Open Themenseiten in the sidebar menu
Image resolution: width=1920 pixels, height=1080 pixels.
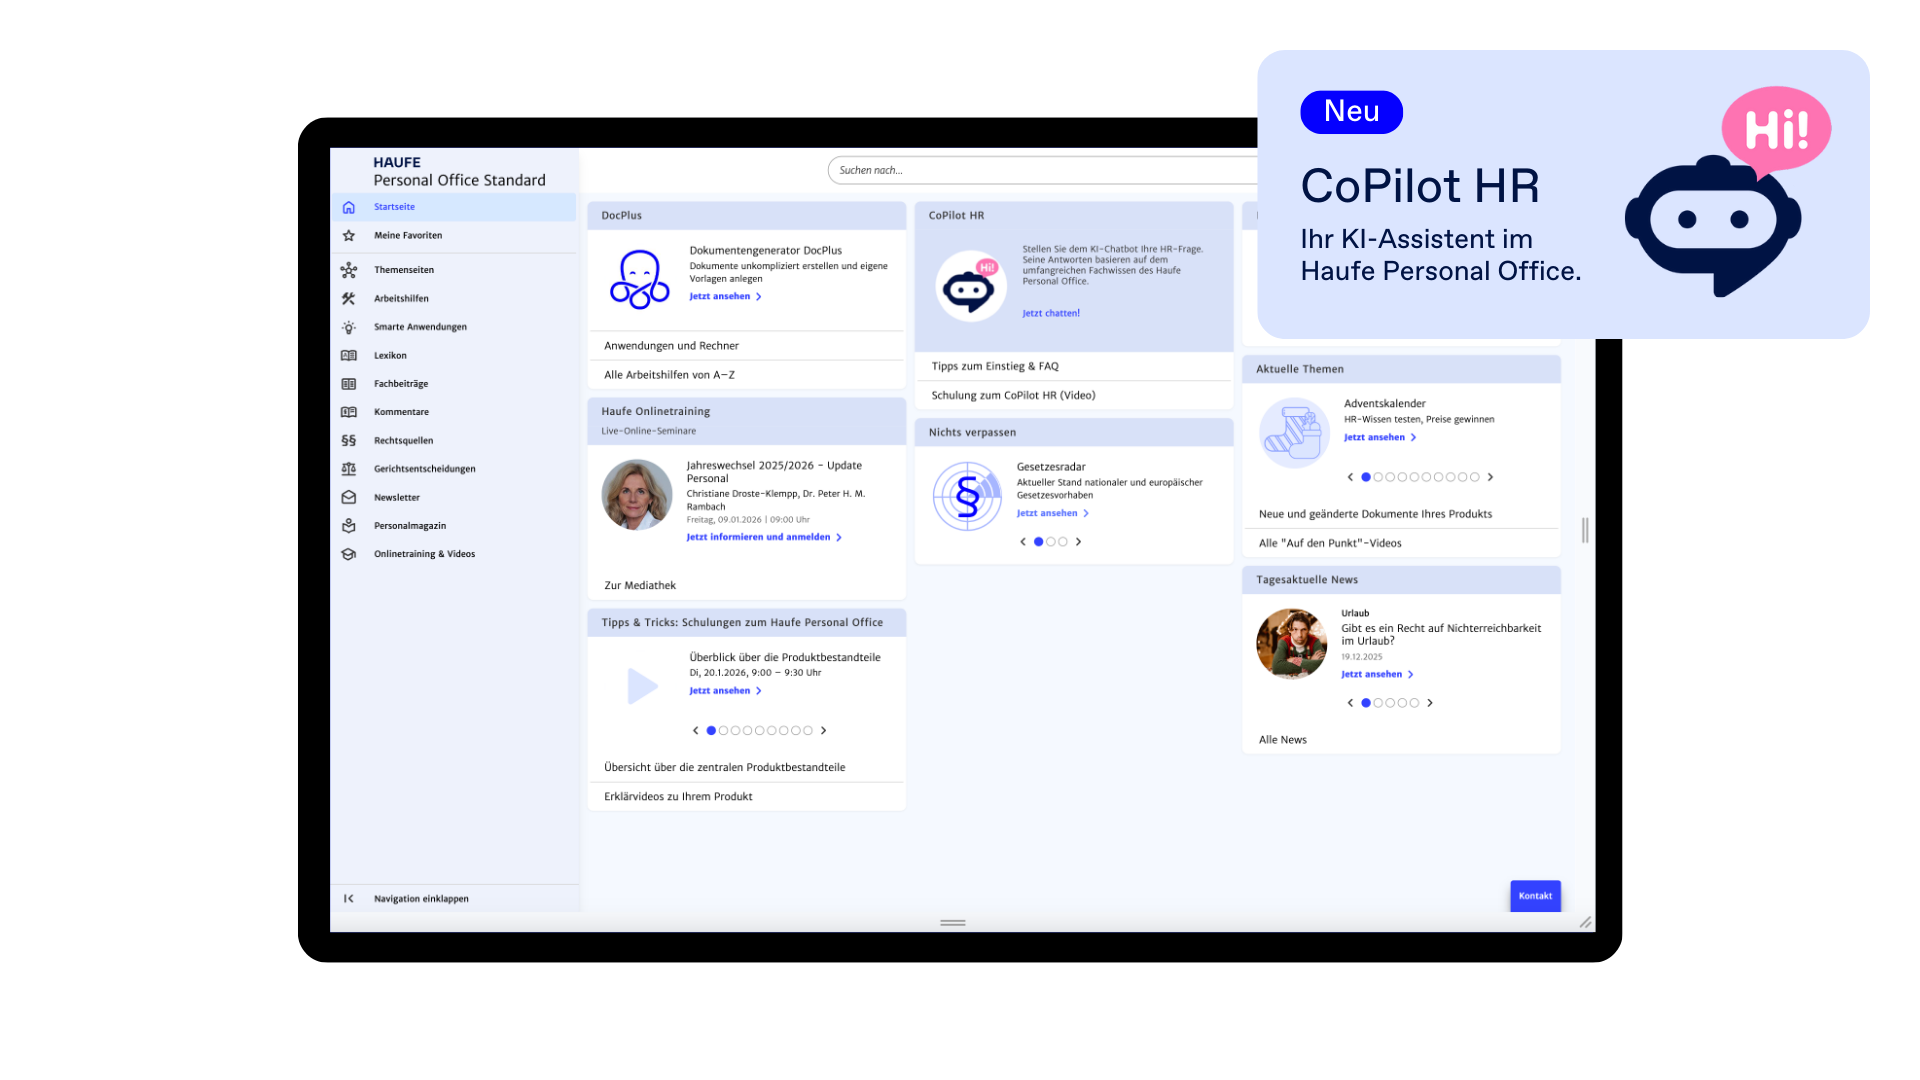point(403,270)
